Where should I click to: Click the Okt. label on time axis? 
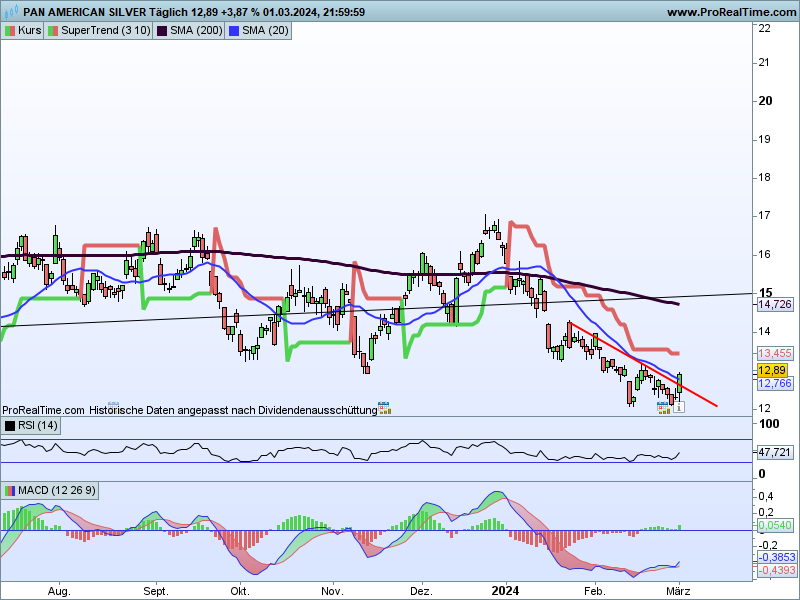tap(240, 591)
